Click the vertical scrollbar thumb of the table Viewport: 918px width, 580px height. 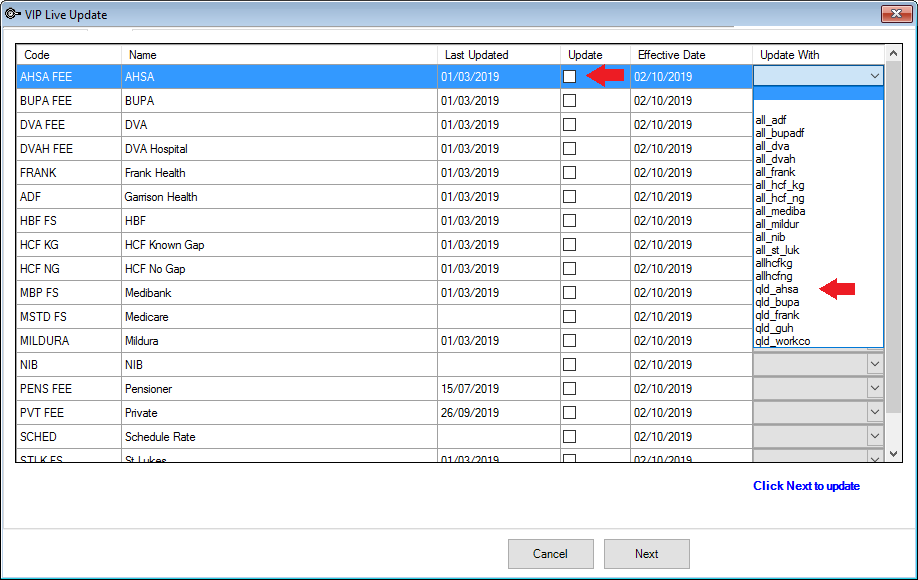point(893,237)
